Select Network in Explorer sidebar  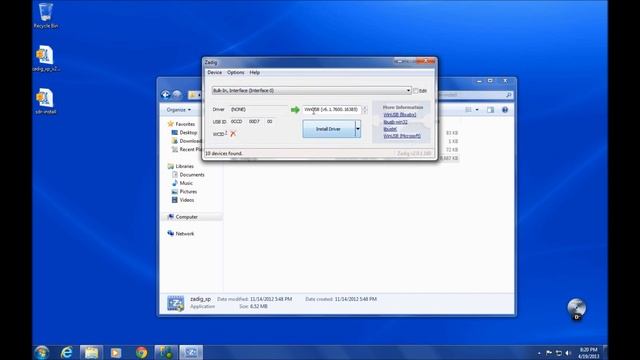point(181,233)
